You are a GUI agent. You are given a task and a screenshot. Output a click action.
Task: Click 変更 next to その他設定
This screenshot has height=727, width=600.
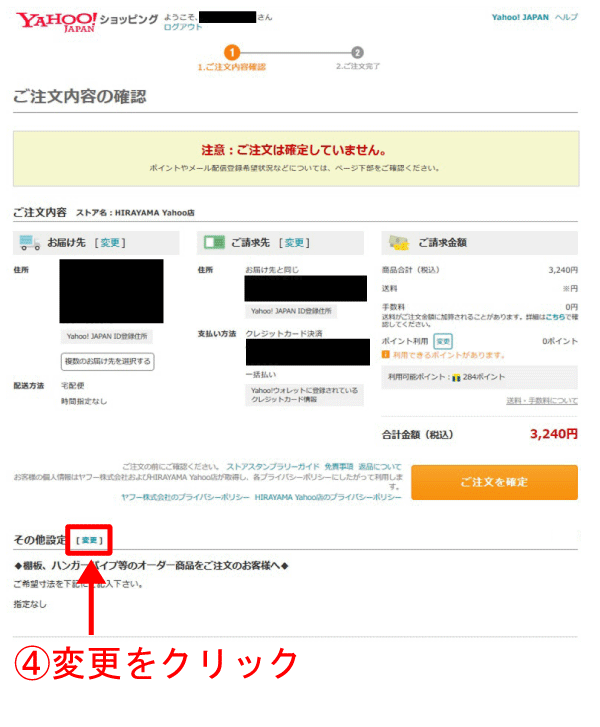coord(89,540)
